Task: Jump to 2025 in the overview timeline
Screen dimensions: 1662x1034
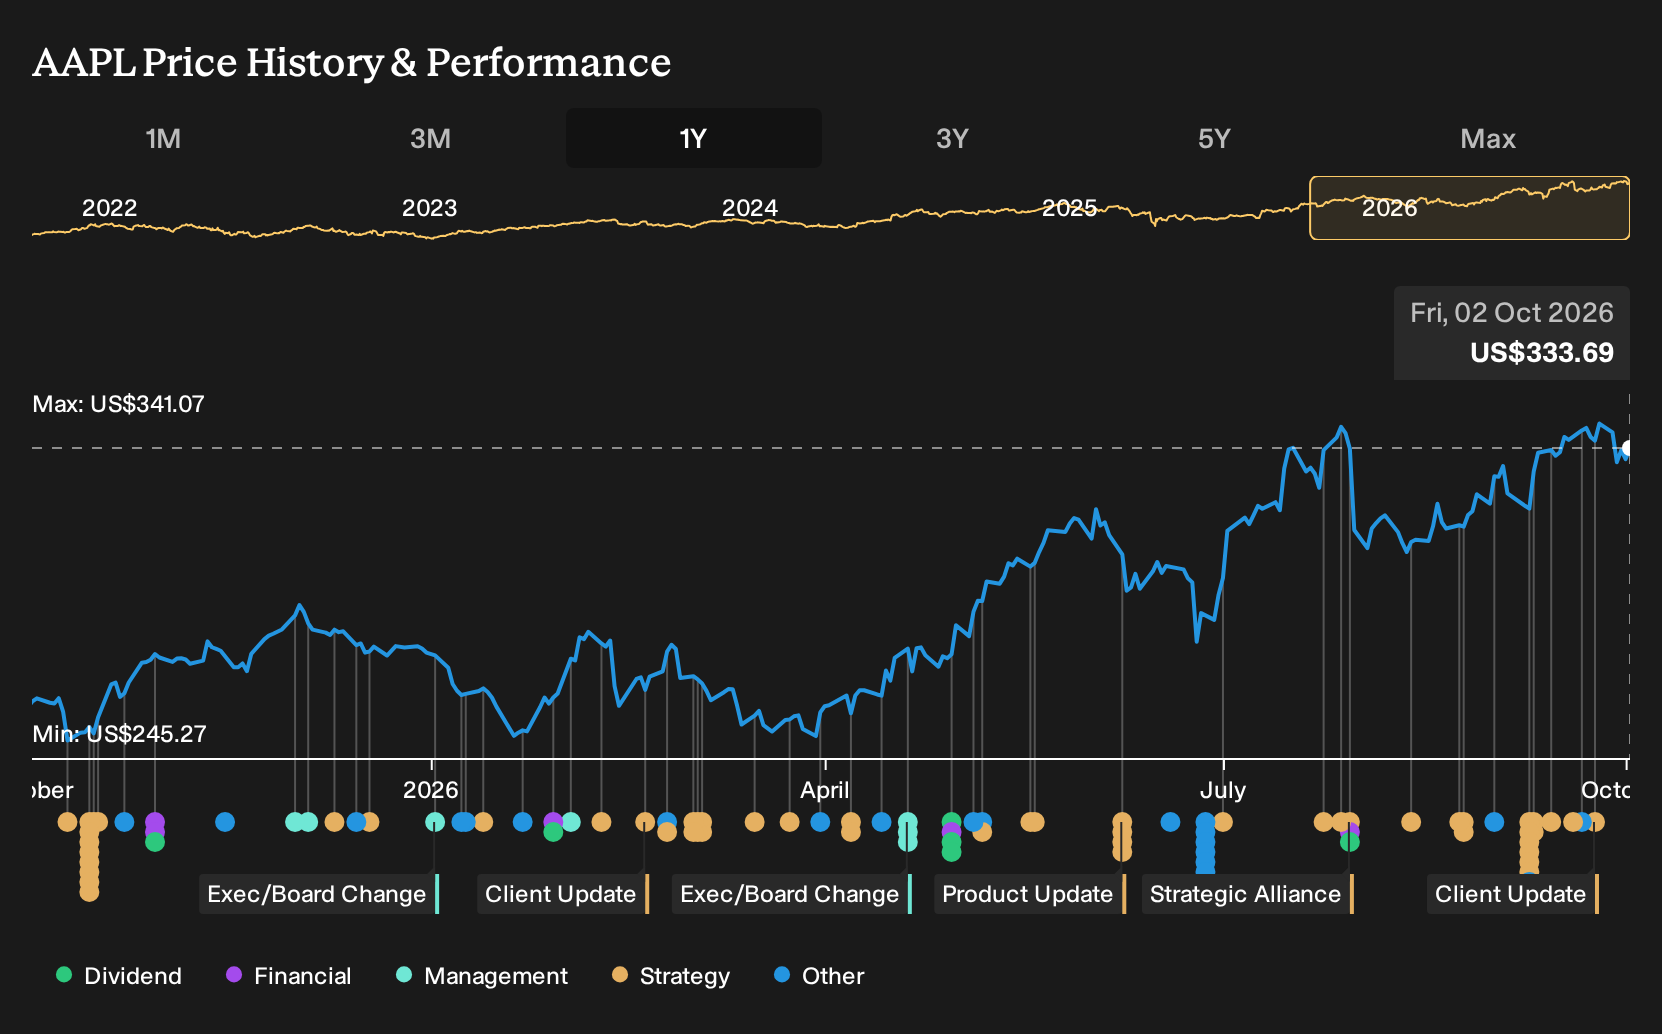Action: (1070, 208)
